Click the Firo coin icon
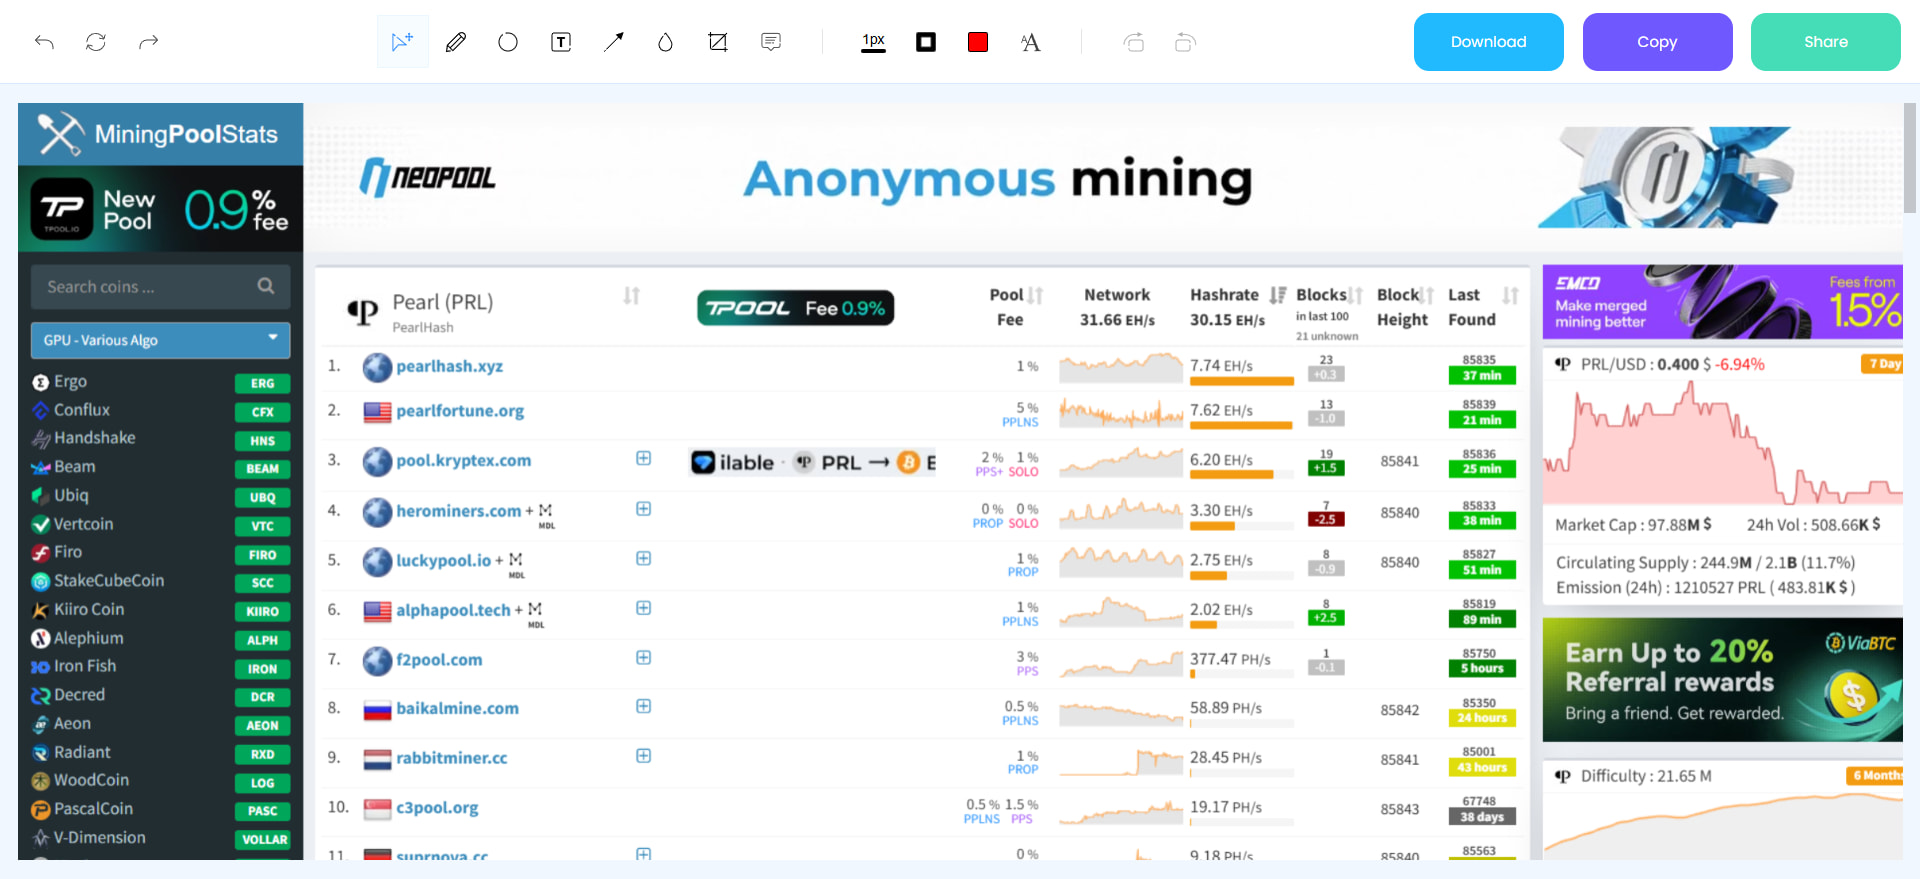The width and height of the screenshot is (1920, 879). 41,552
